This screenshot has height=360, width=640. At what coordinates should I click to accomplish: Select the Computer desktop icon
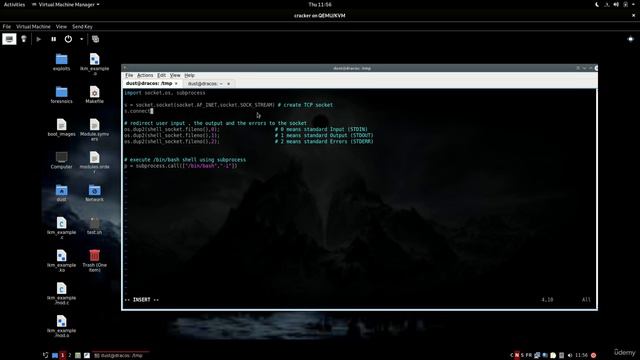[61, 160]
